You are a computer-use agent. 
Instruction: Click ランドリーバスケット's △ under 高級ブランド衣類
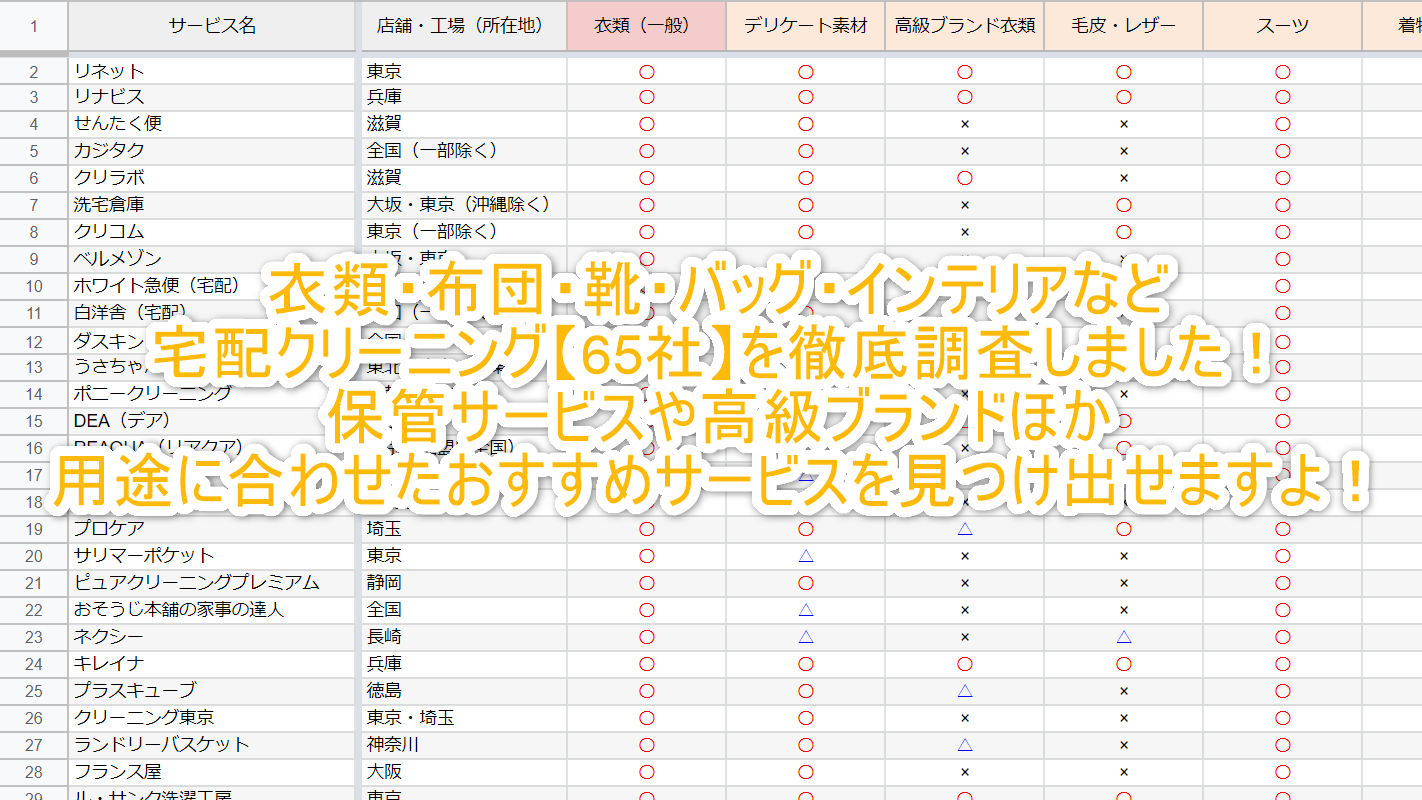point(965,745)
